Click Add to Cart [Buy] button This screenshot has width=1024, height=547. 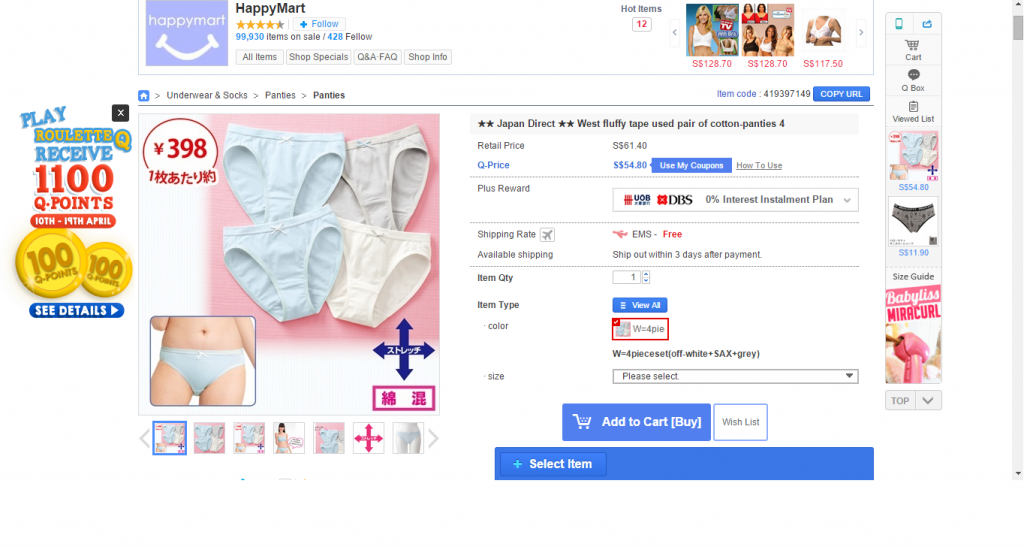[x=635, y=422]
